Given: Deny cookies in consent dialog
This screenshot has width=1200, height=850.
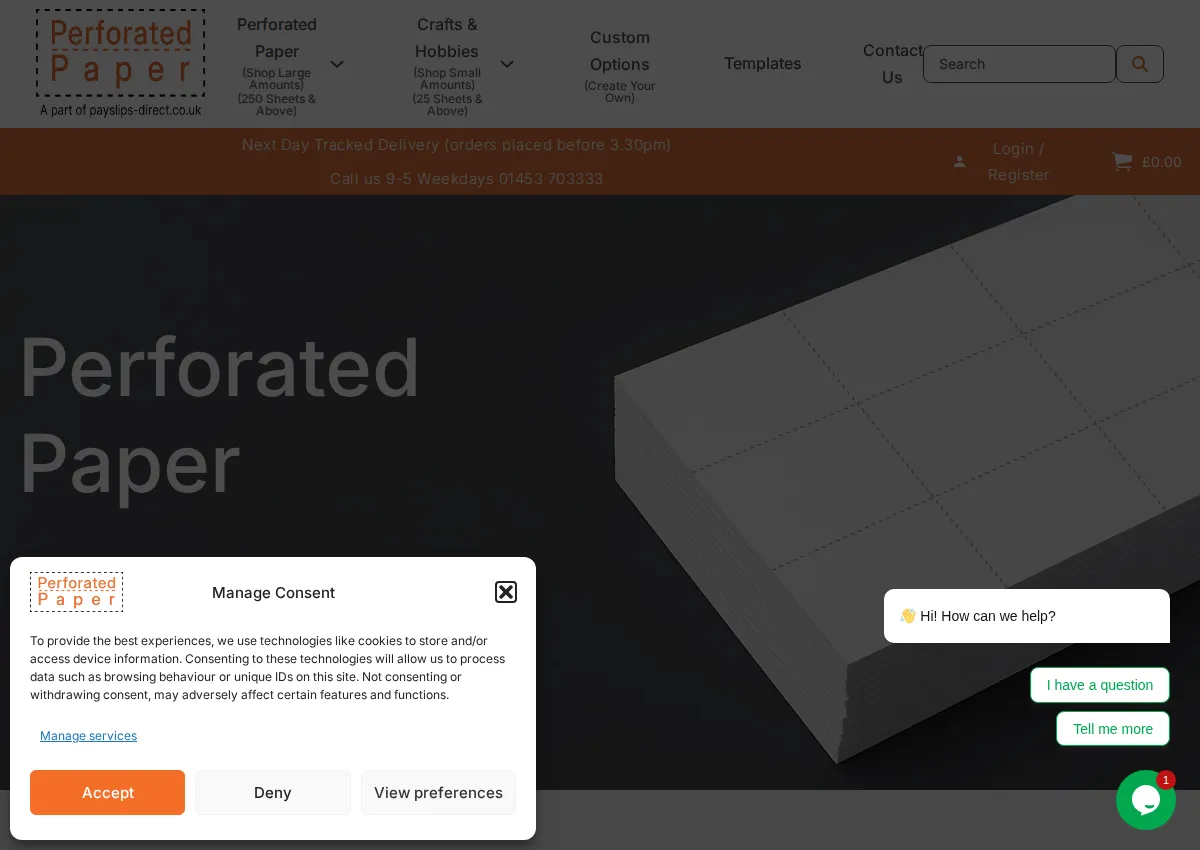Looking at the screenshot, I should 273,793.
